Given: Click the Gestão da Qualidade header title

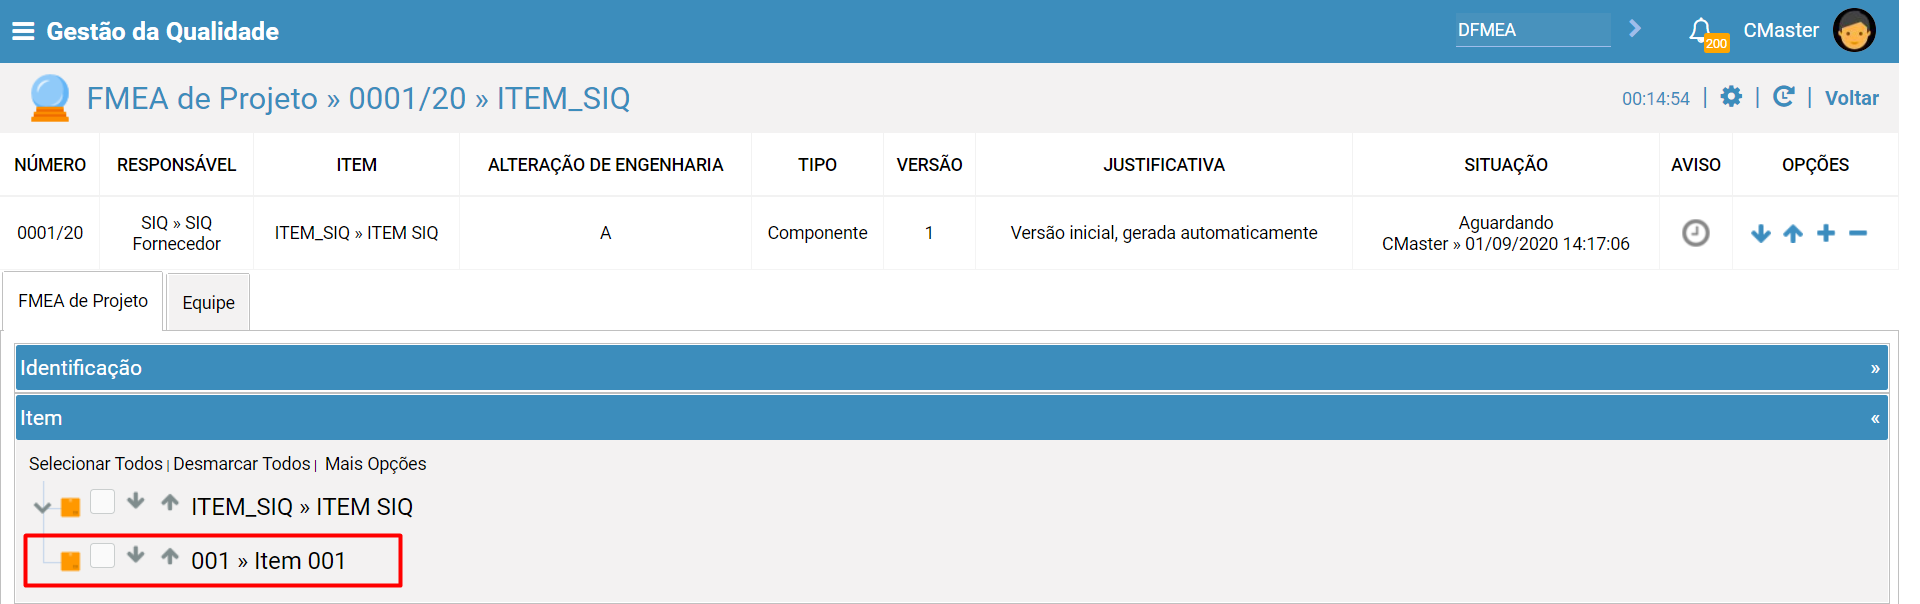Looking at the screenshot, I should click(x=162, y=31).
